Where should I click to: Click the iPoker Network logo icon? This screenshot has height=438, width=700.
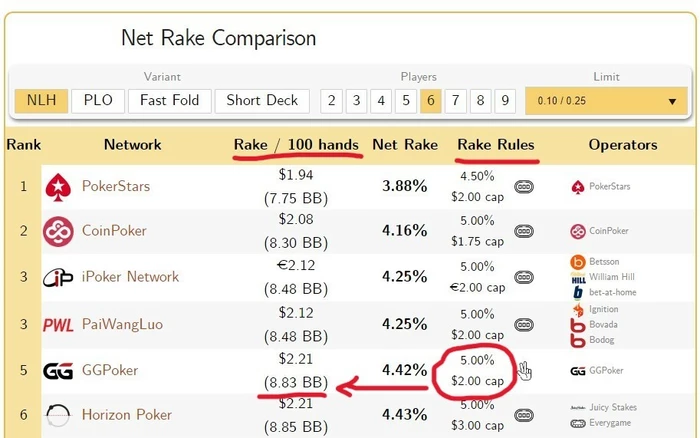58,278
